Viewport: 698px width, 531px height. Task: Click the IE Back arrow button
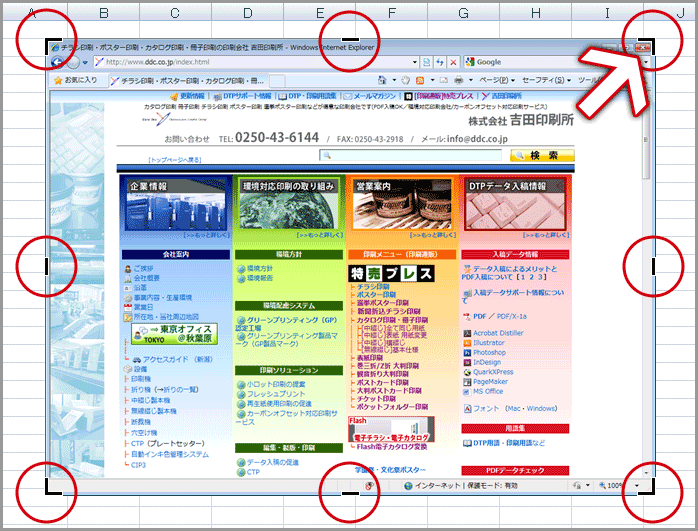coord(57,62)
